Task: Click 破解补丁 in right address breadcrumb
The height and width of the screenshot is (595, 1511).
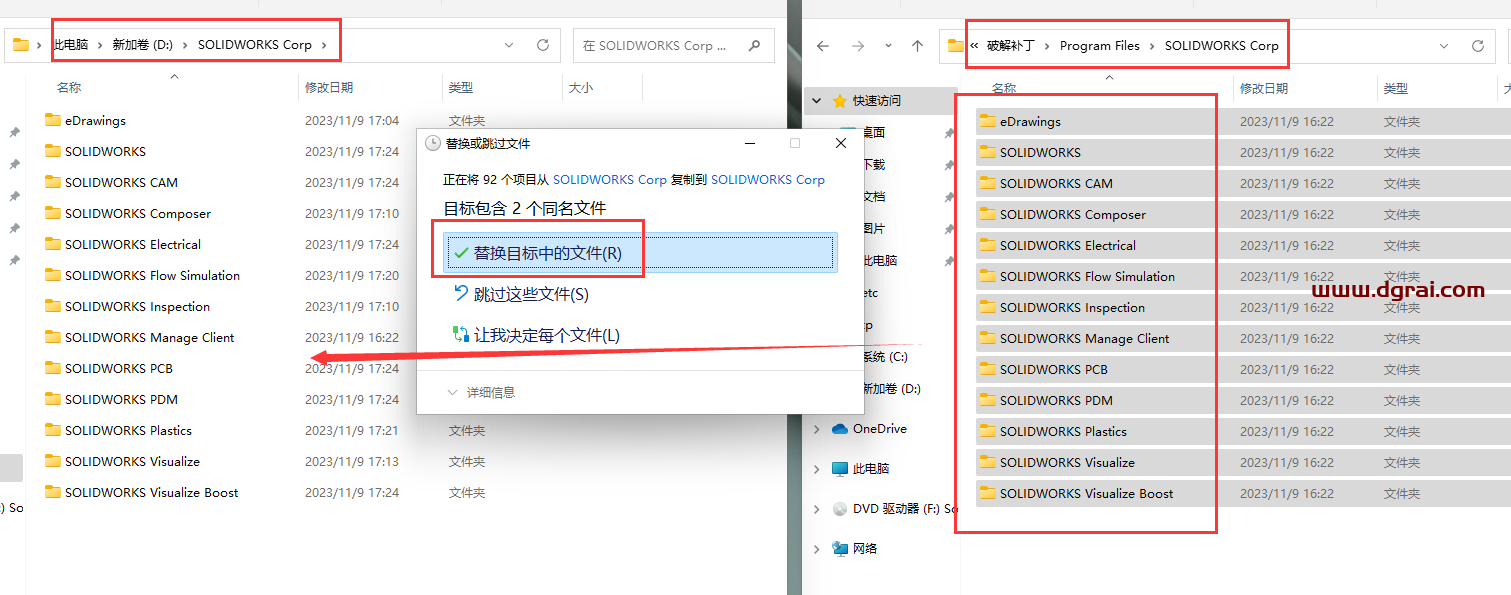Action: coord(1010,46)
